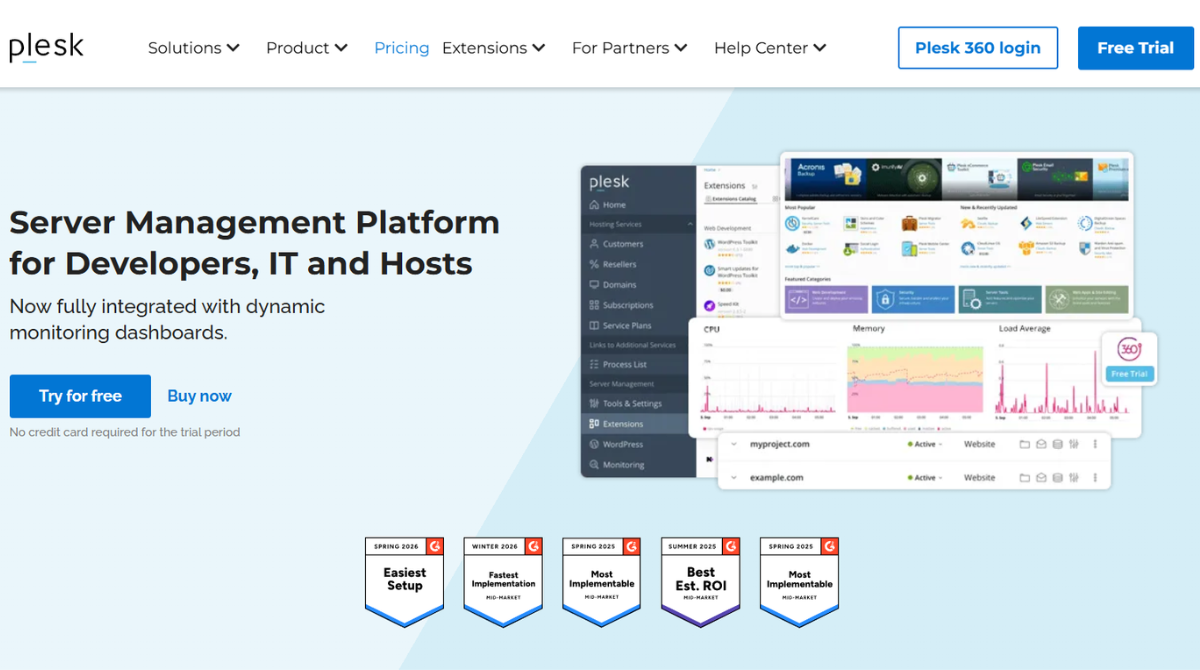Open the Best Est. ROI G2 badge

[x=700, y=581]
